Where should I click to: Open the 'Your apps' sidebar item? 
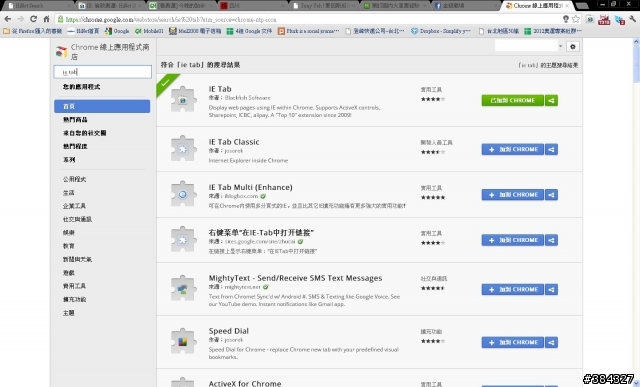(x=81, y=87)
